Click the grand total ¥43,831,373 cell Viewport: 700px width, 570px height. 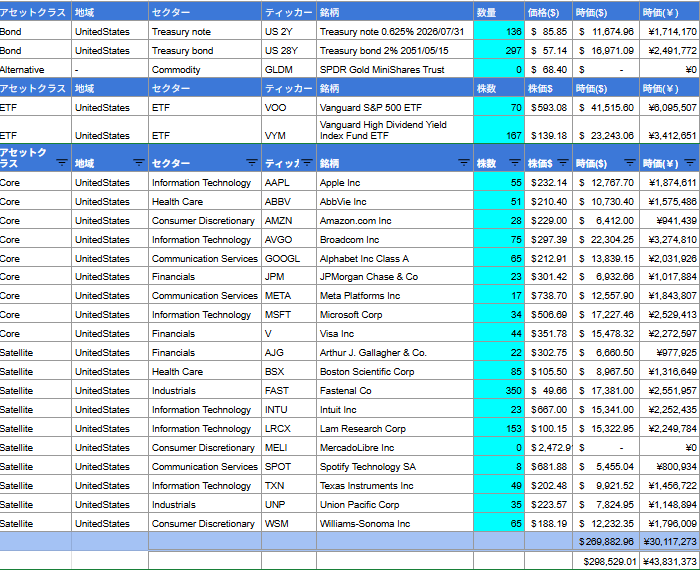(x=670, y=561)
